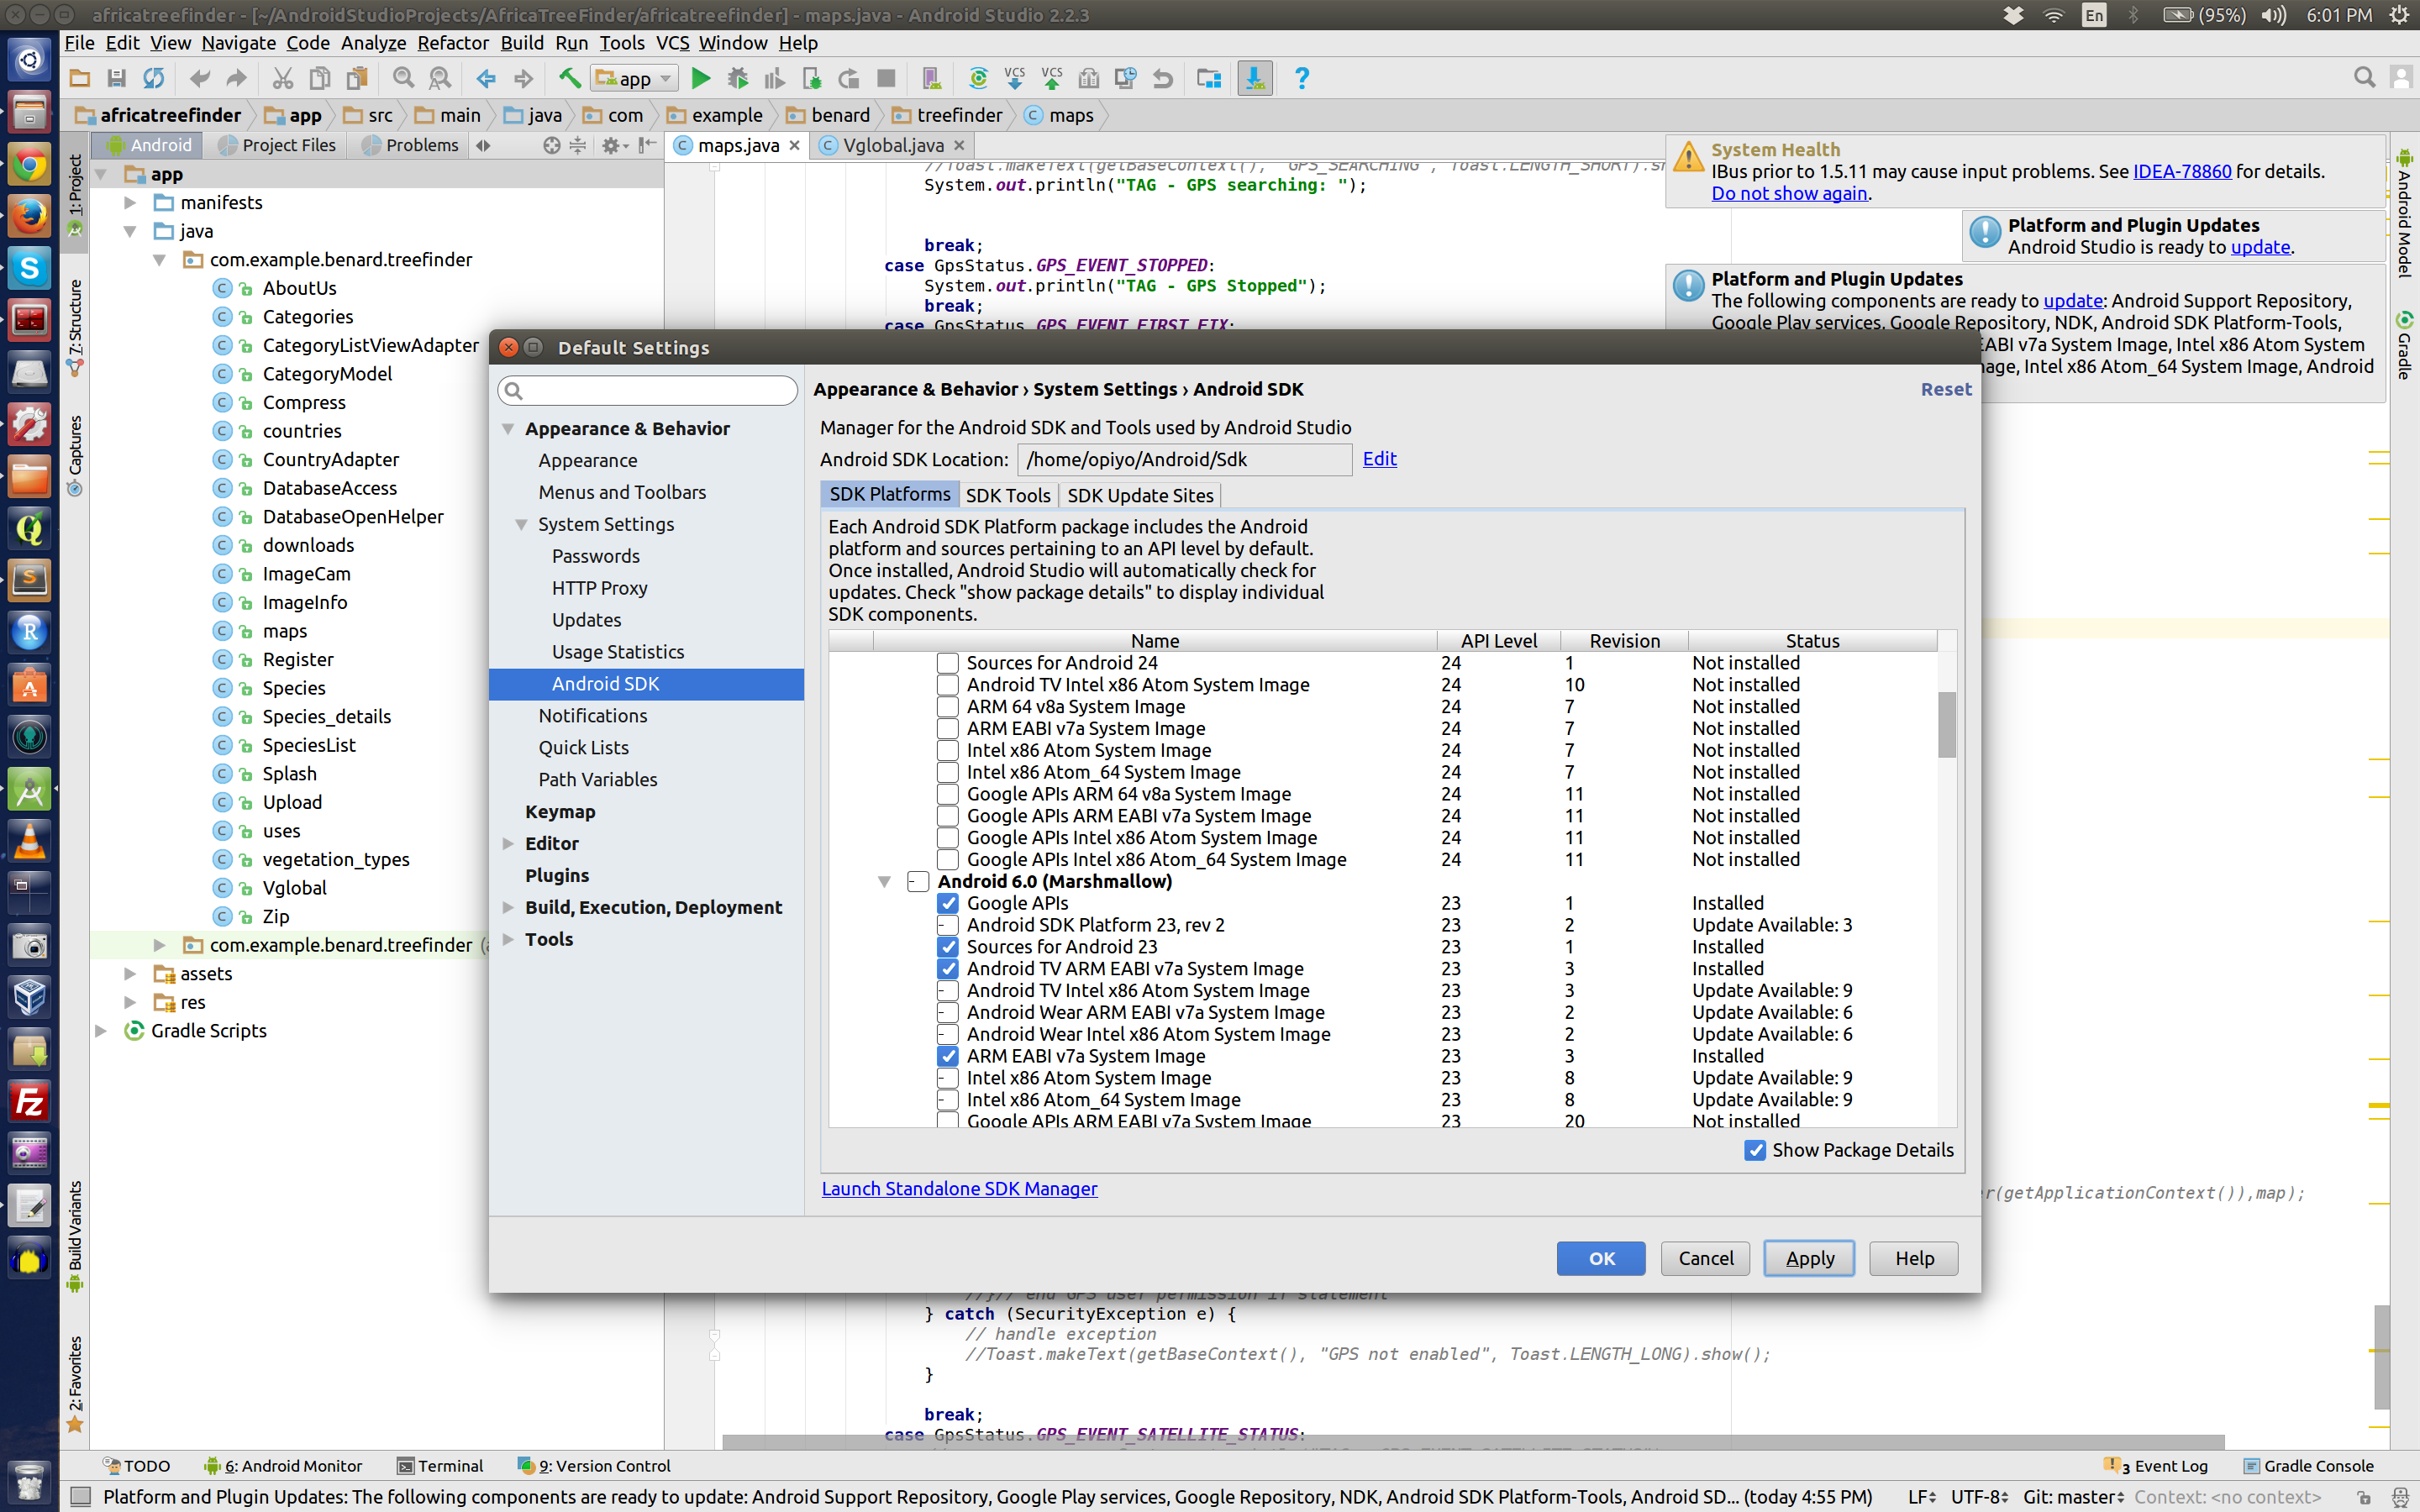Uncheck Show Package Details checkbox
Screen dimensions: 2420x1512
(x=1755, y=1150)
